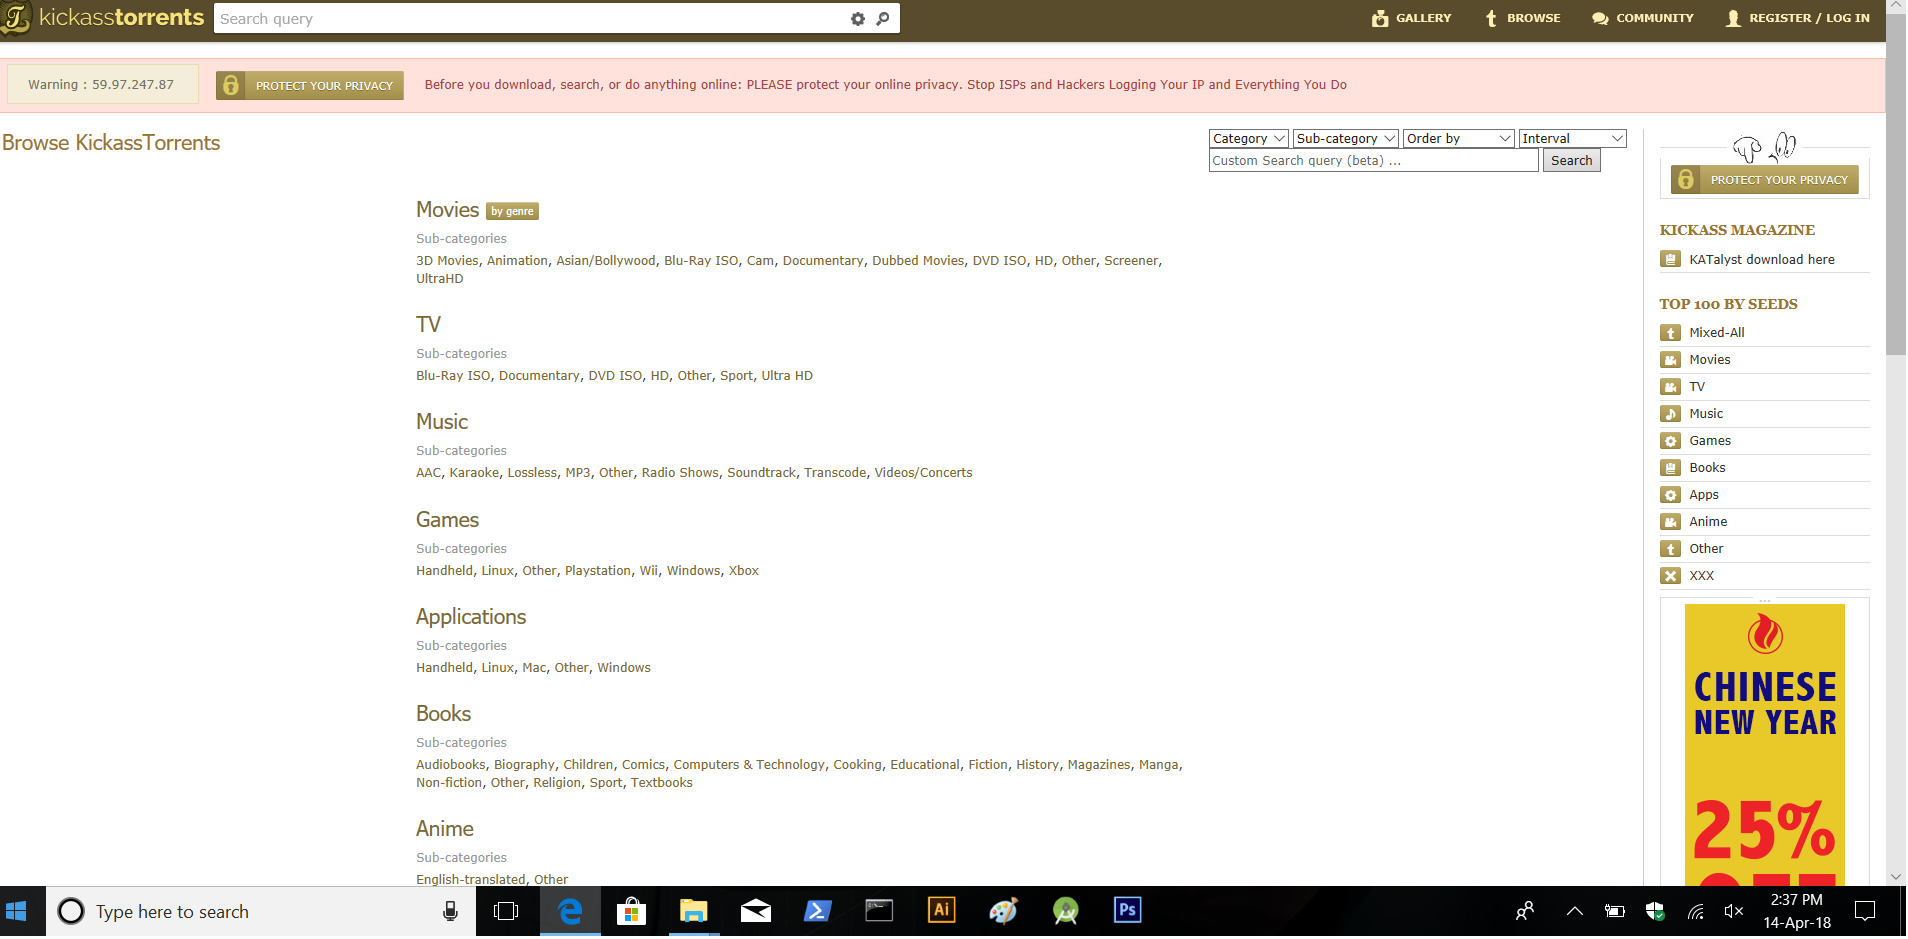
Task: Open Audiobooks books sub-category
Action: [450, 765]
